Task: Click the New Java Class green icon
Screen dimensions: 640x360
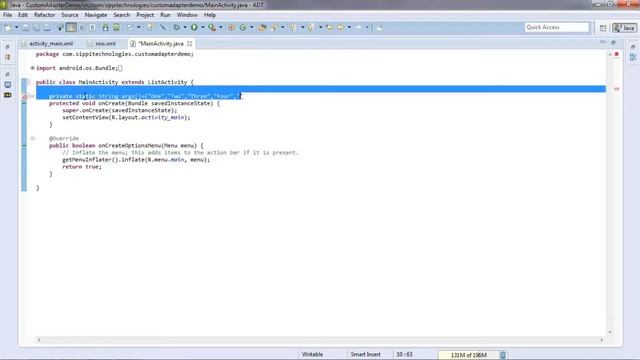Action: 243,27
